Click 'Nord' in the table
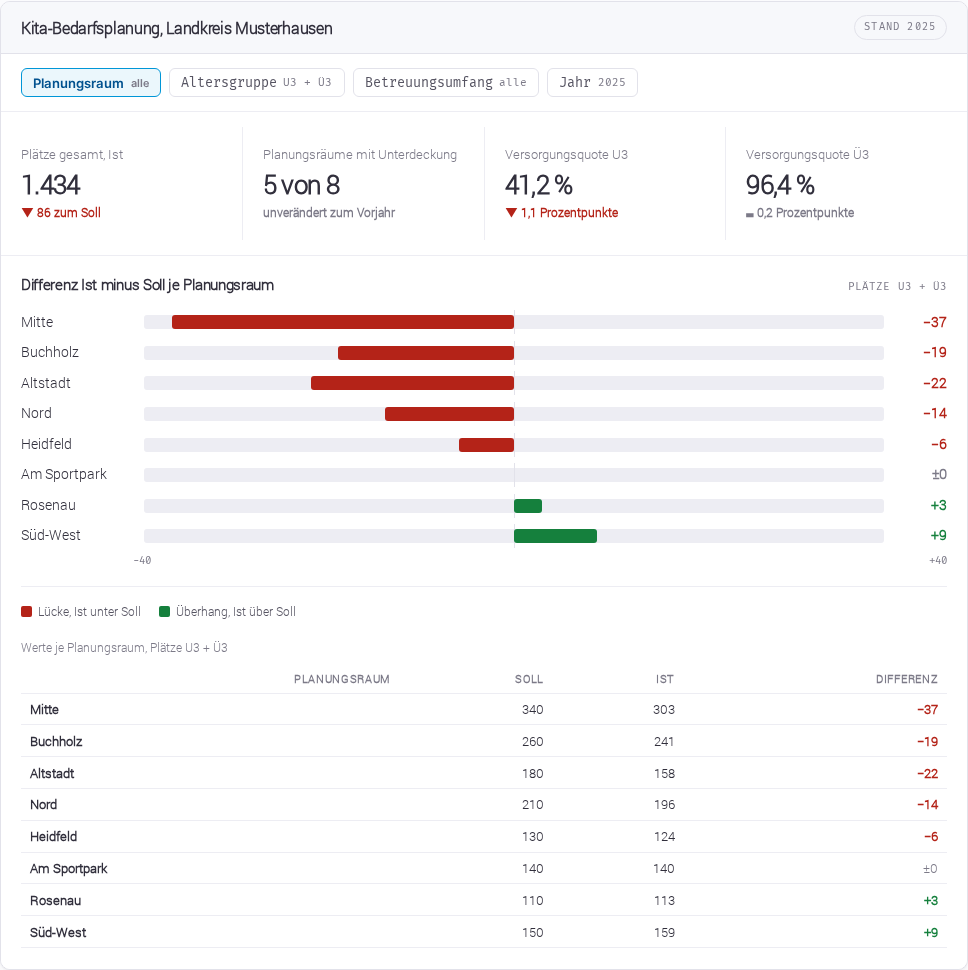968x970 pixels. click(43, 805)
